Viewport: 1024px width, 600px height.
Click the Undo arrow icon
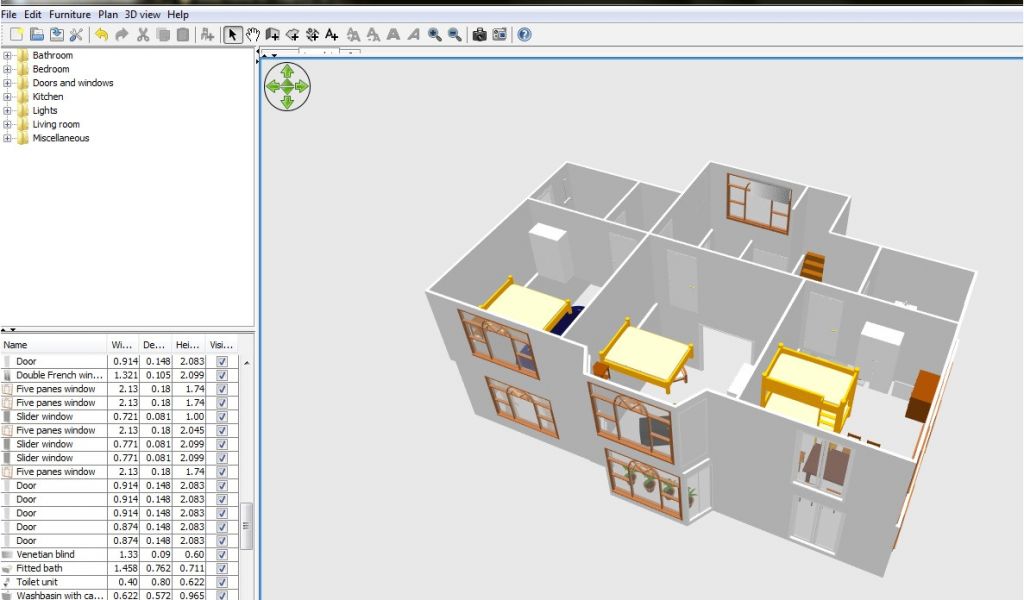pyautogui.click(x=101, y=35)
